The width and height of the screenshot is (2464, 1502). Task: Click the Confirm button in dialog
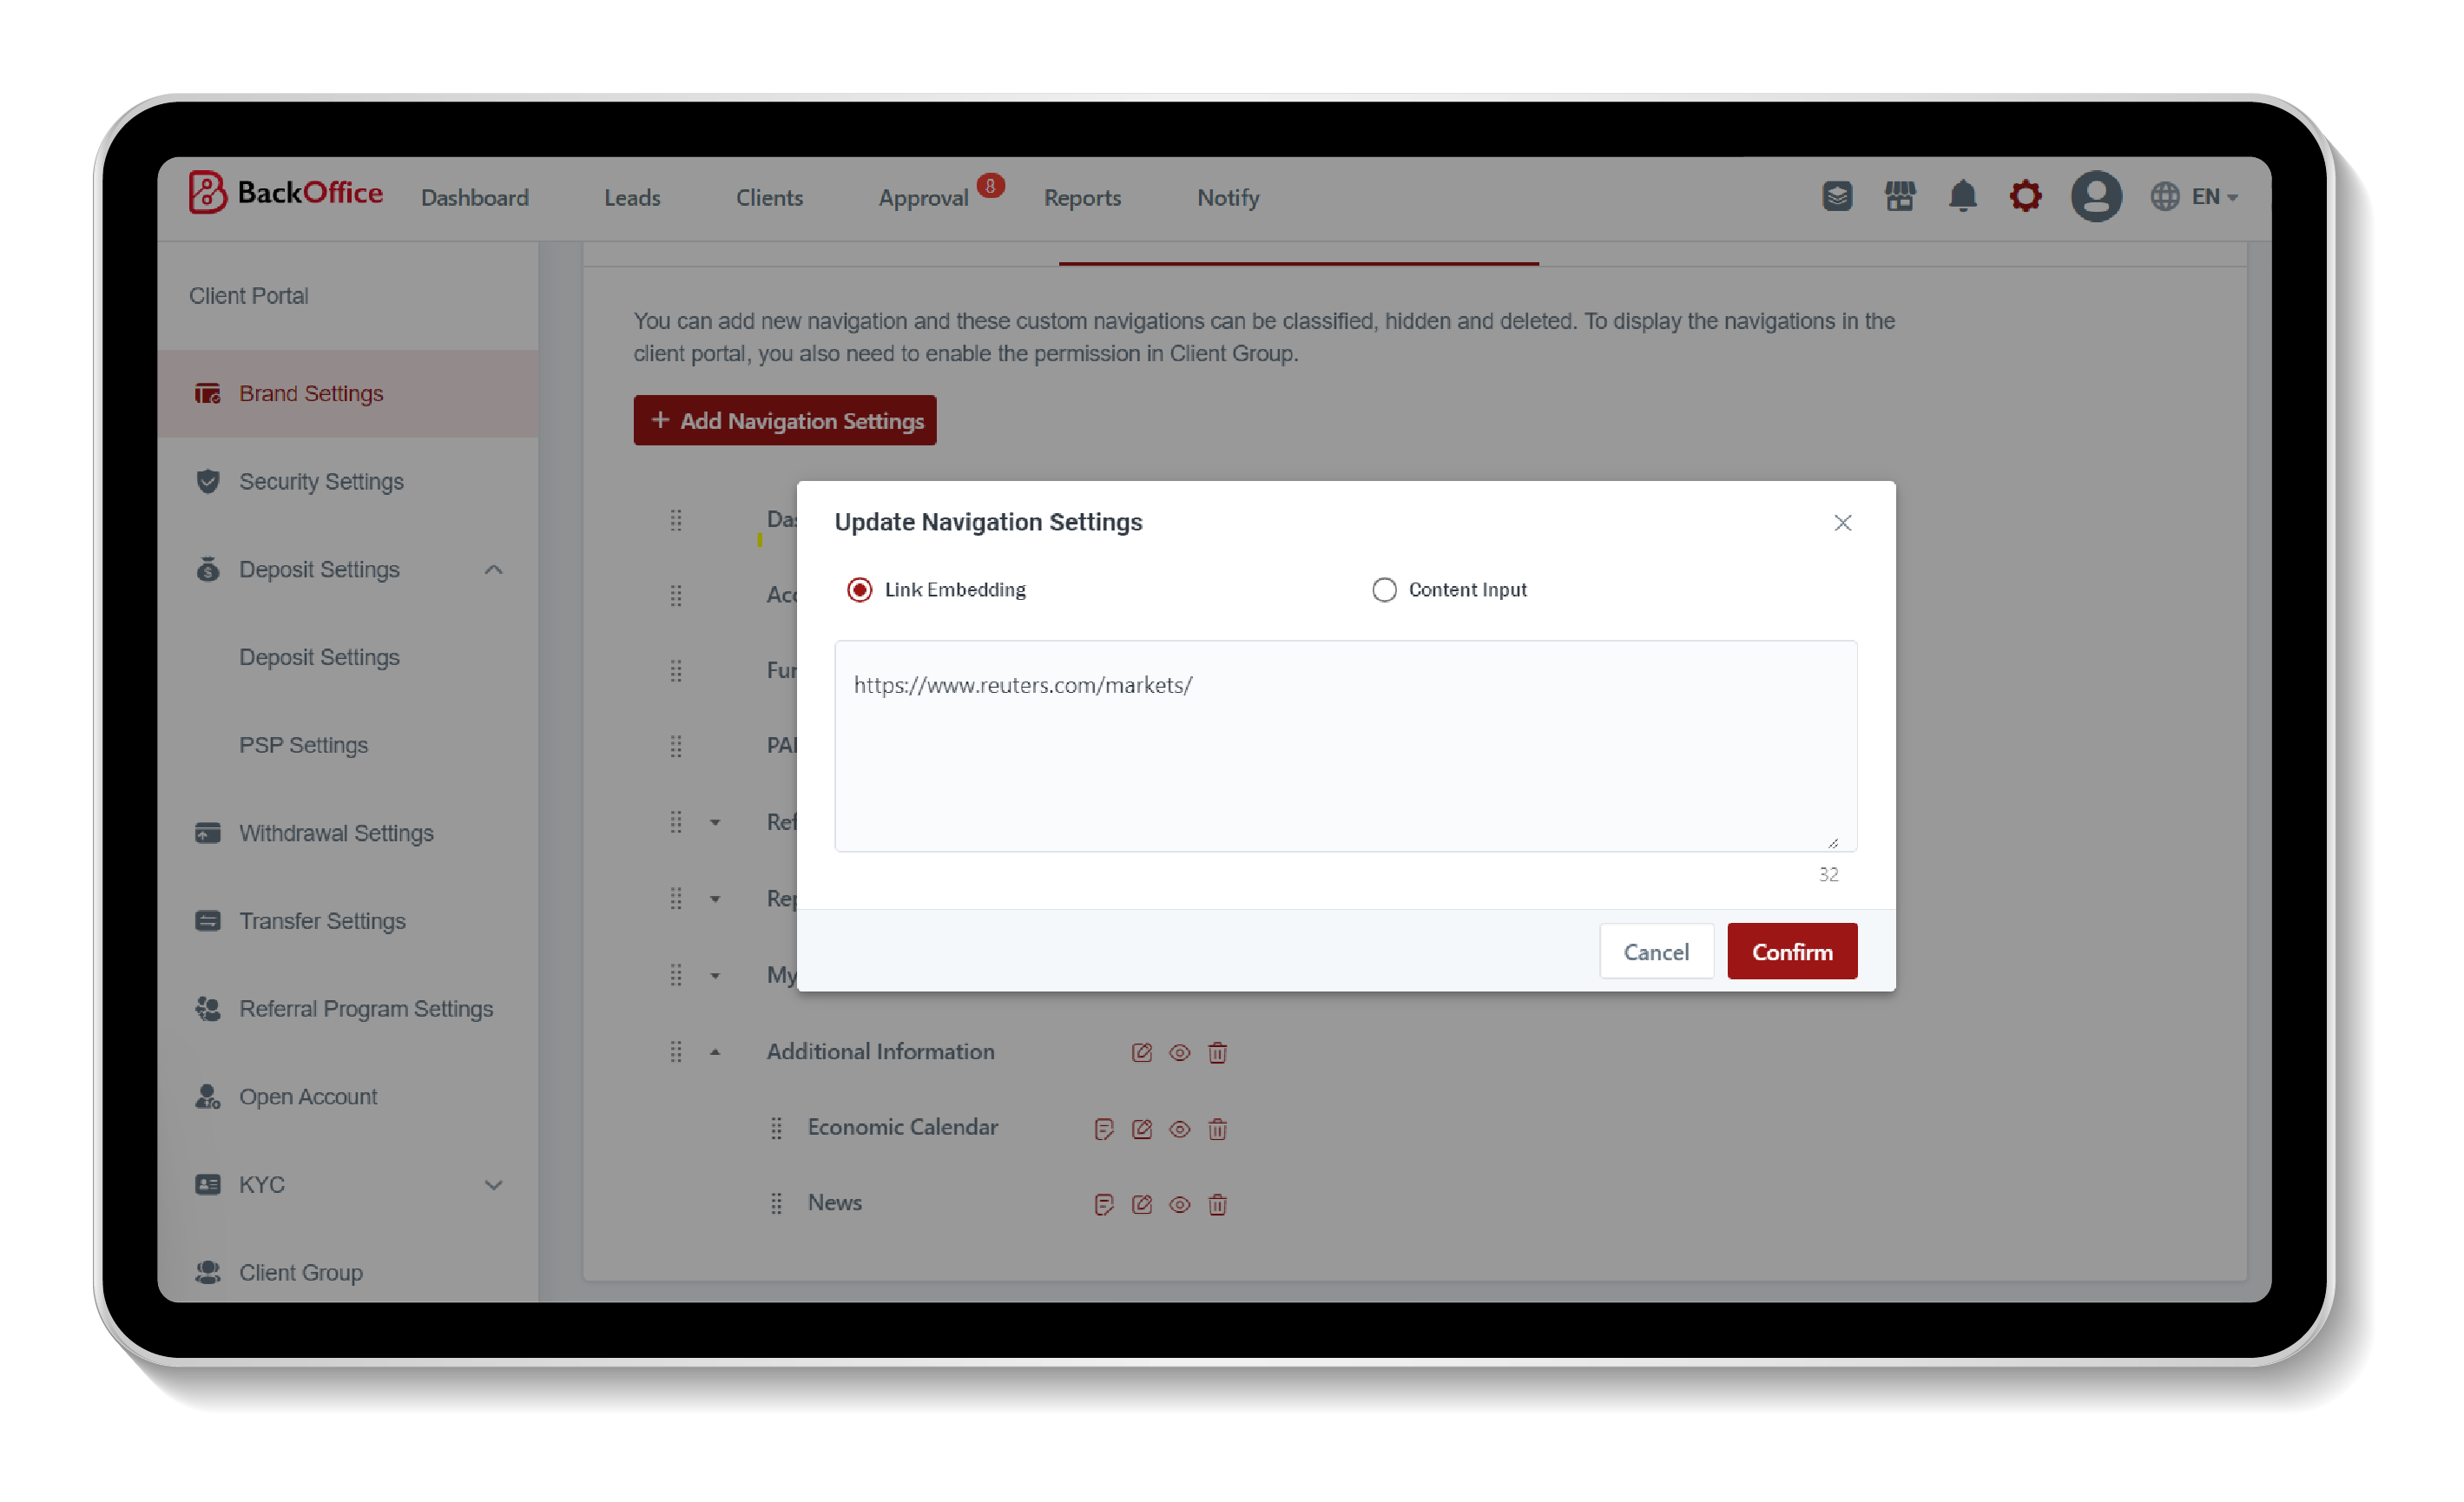pos(1792,951)
